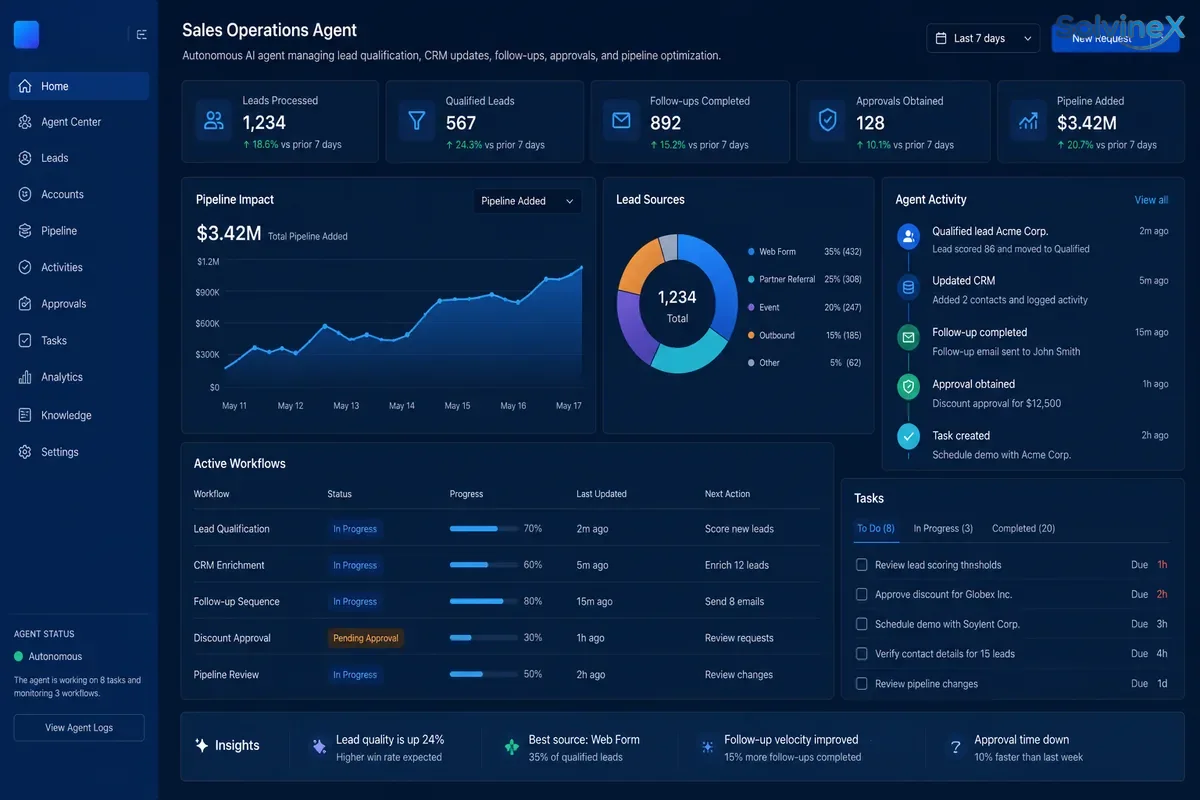1200x800 pixels.
Task: Click the CRM Enrichment workflow row name
Action: pyautogui.click(x=229, y=565)
